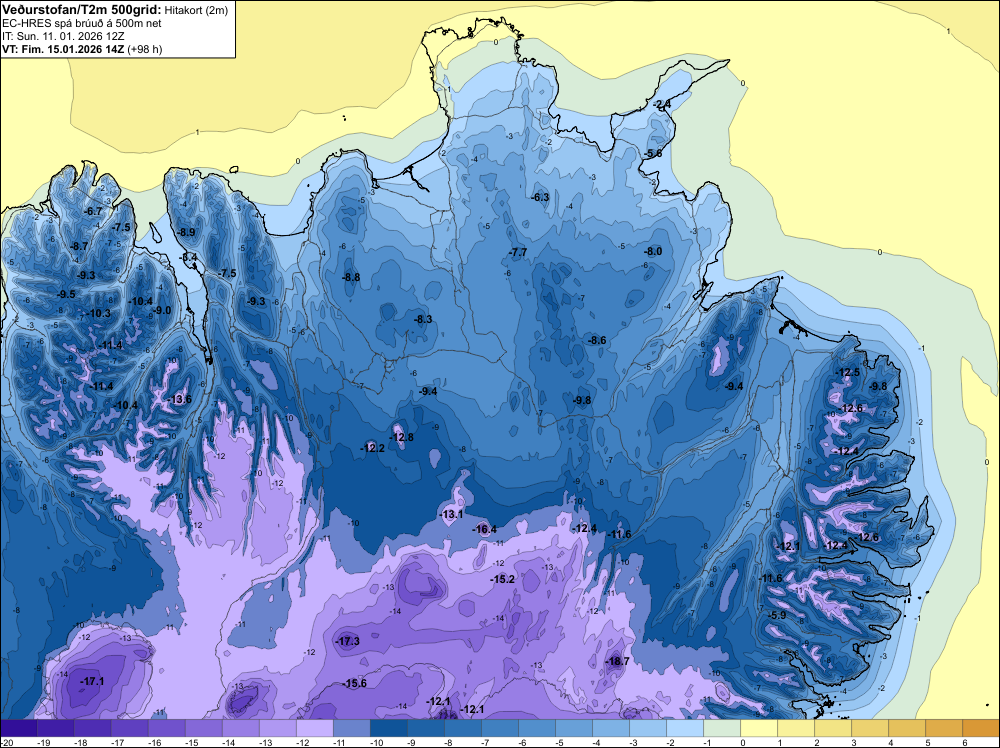Click the -17.1 temperature label
The height and width of the screenshot is (748, 1000).
point(92,681)
